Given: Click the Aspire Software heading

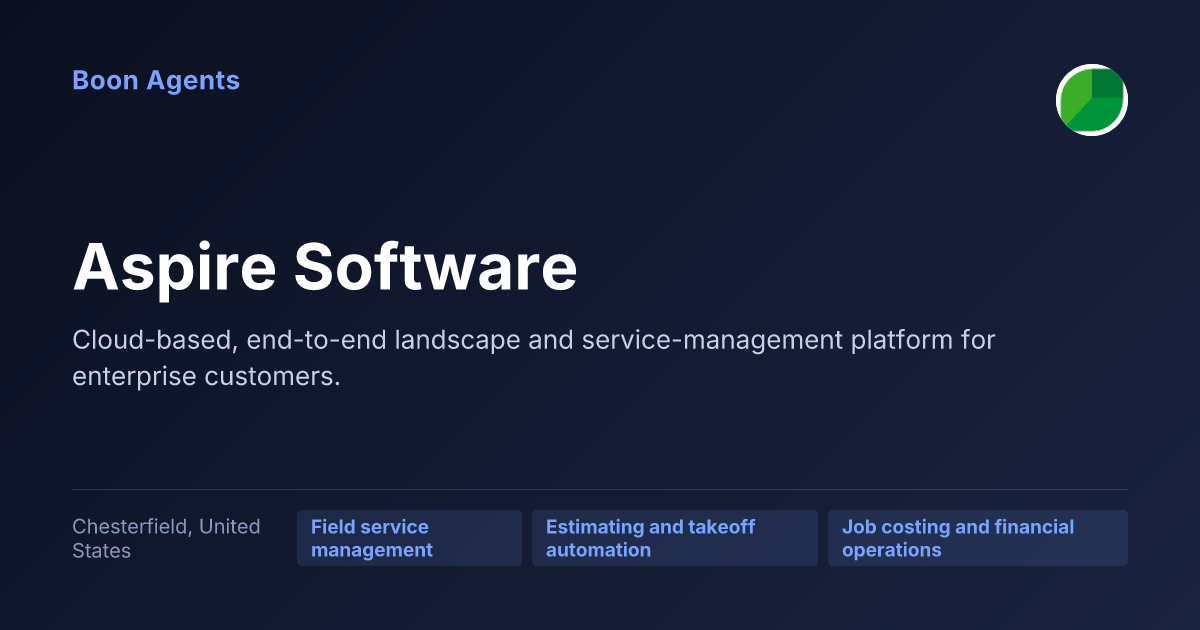Looking at the screenshot, I should (325, 267).
